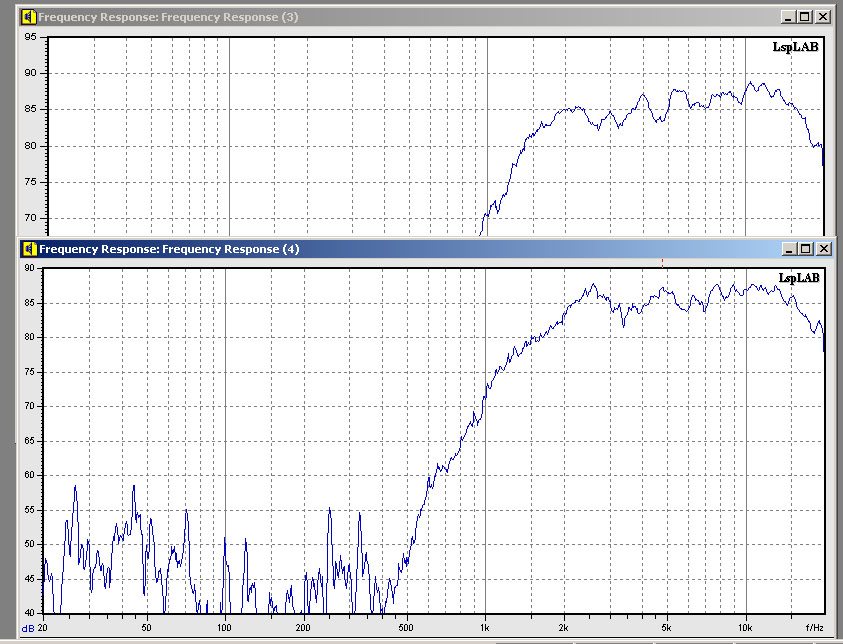Click the 80 dB label in Frequency Response (3)

click(x=30, y=146)
